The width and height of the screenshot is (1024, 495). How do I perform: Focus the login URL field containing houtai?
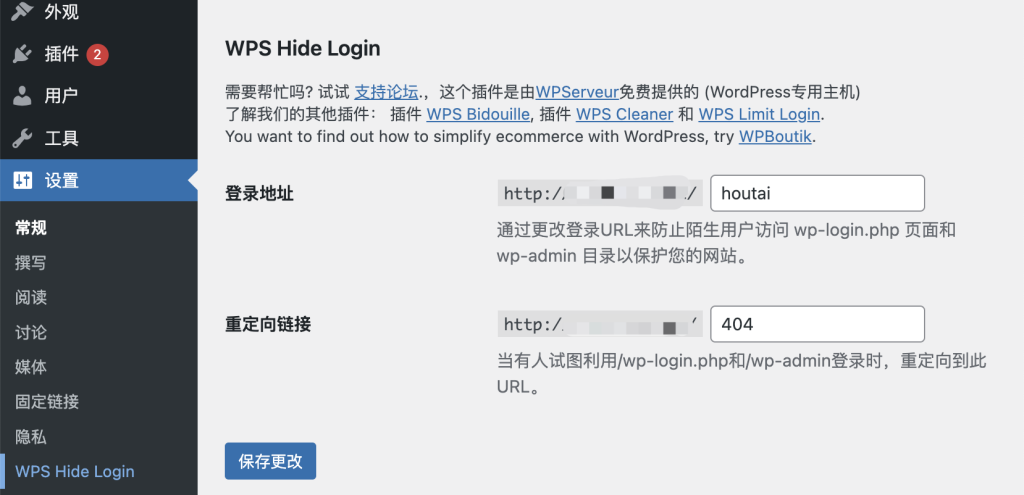pyautogui.click(x=817, y=193)
